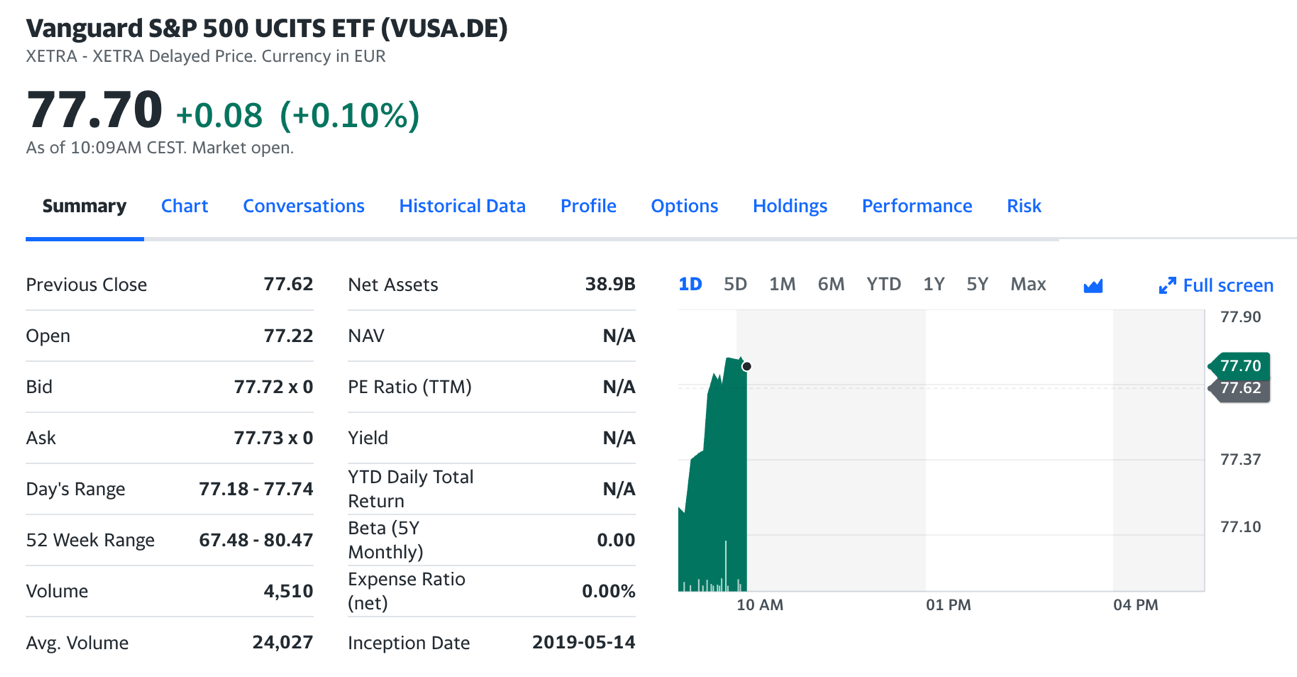Select the Summary tab
Image resolution: width=1297 pixels, height=677 pixels.
84,206
